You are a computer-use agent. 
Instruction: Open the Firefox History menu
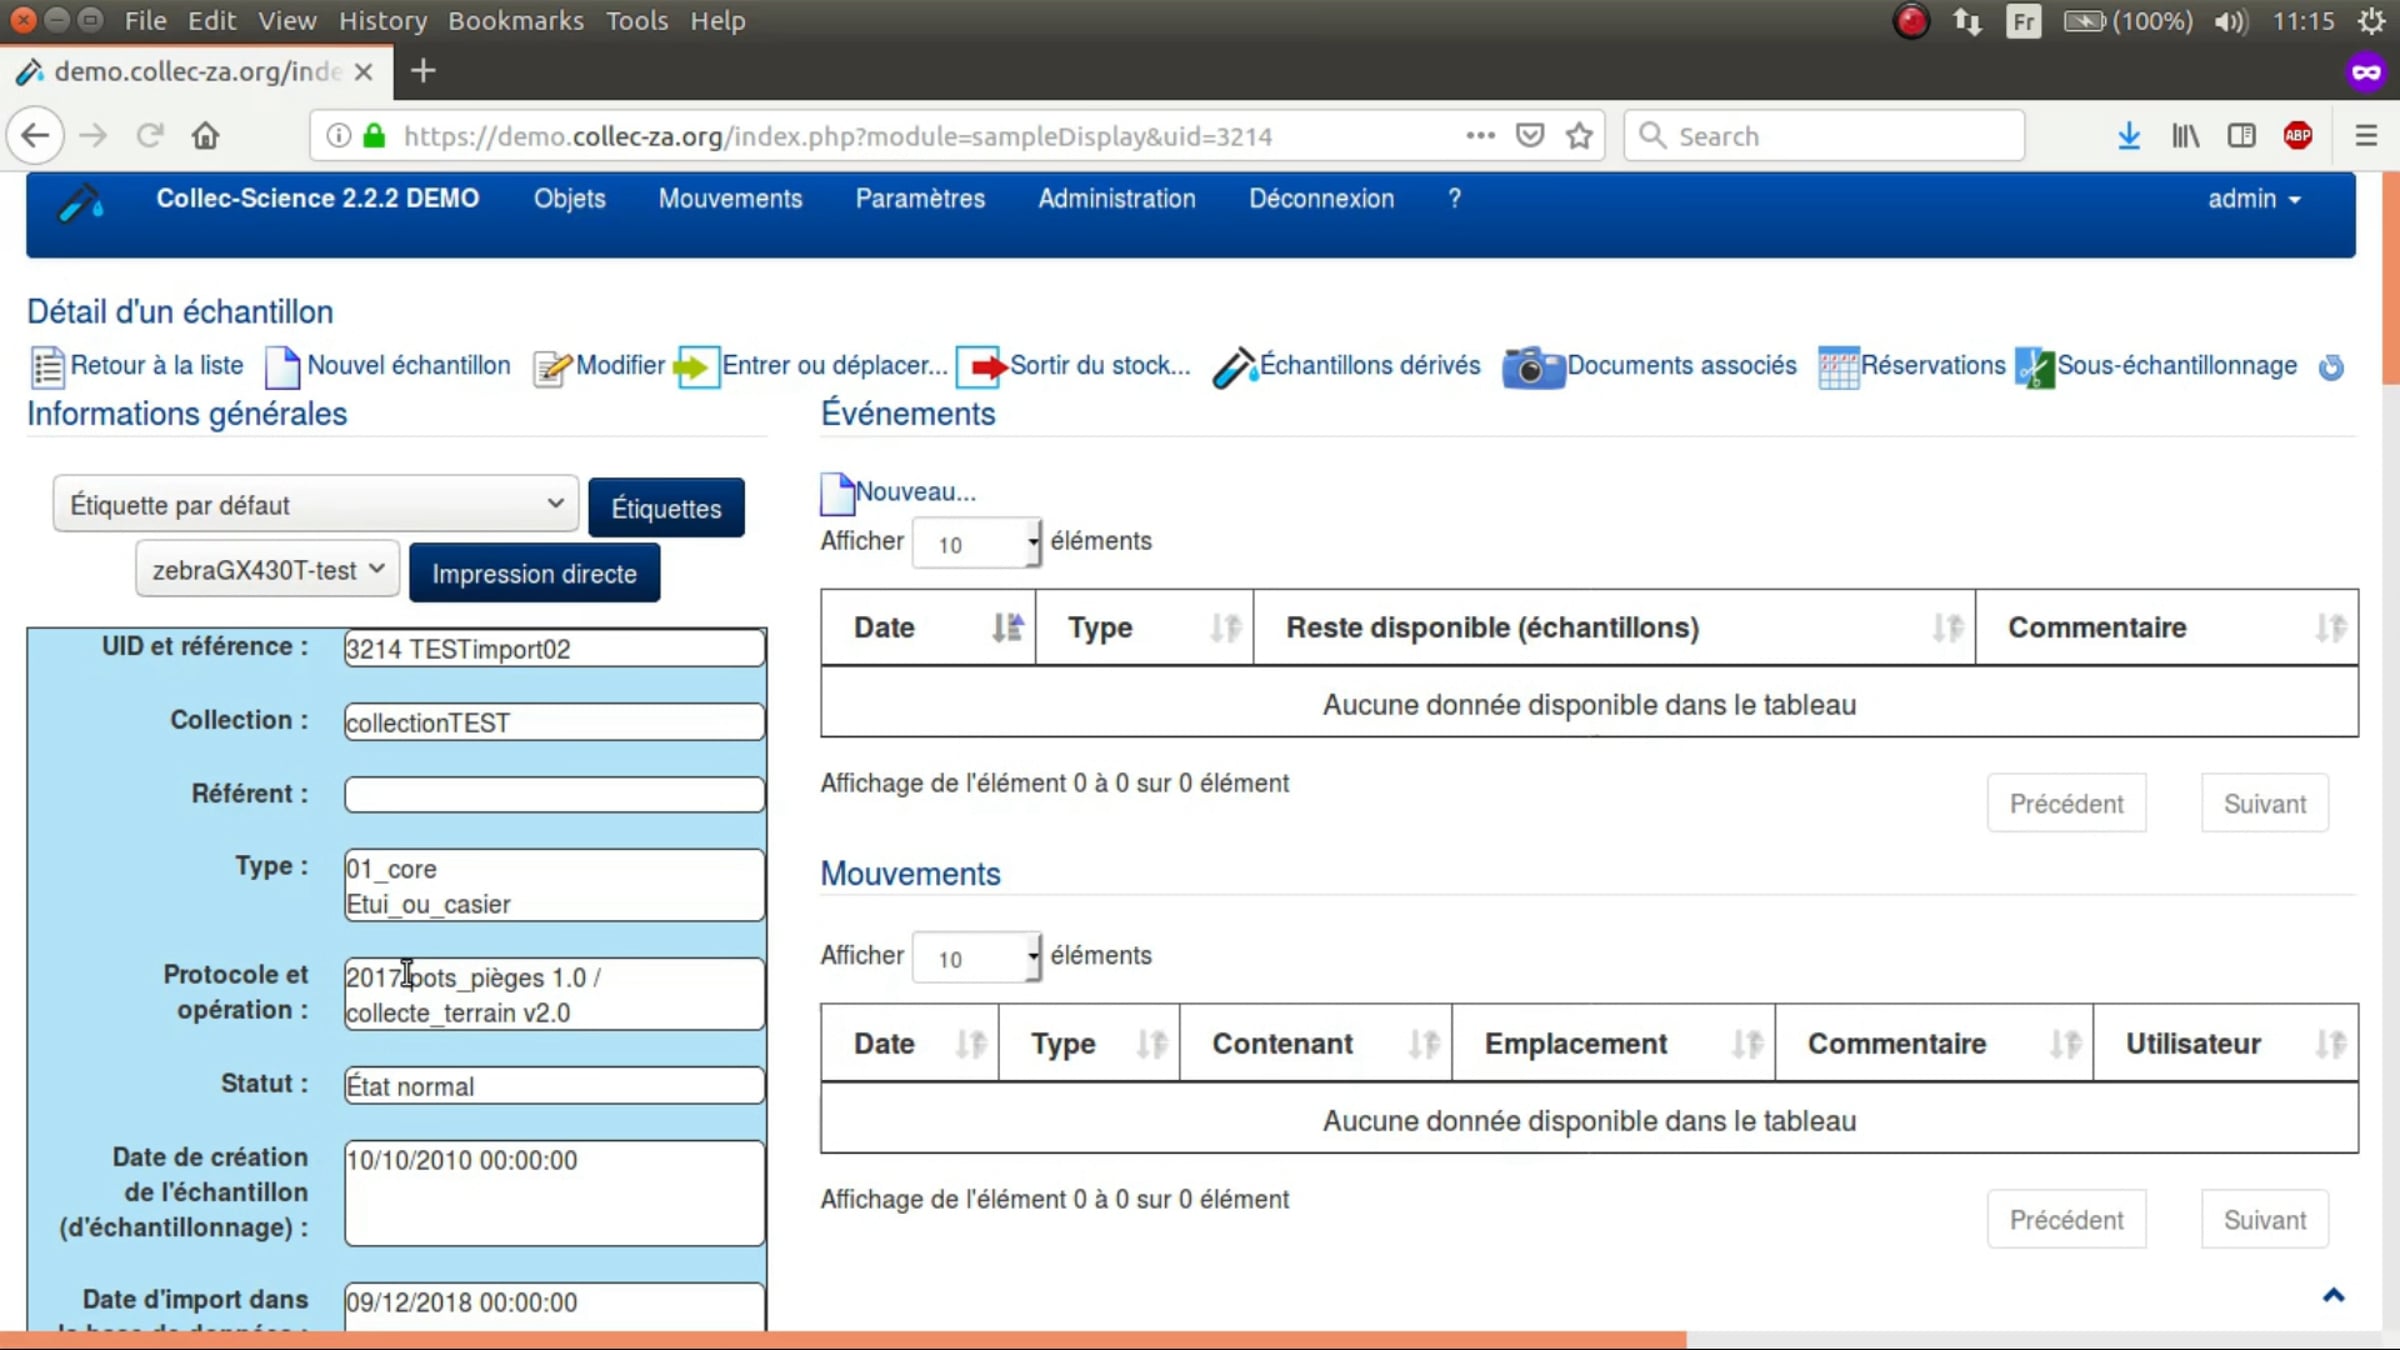[383, 21]
